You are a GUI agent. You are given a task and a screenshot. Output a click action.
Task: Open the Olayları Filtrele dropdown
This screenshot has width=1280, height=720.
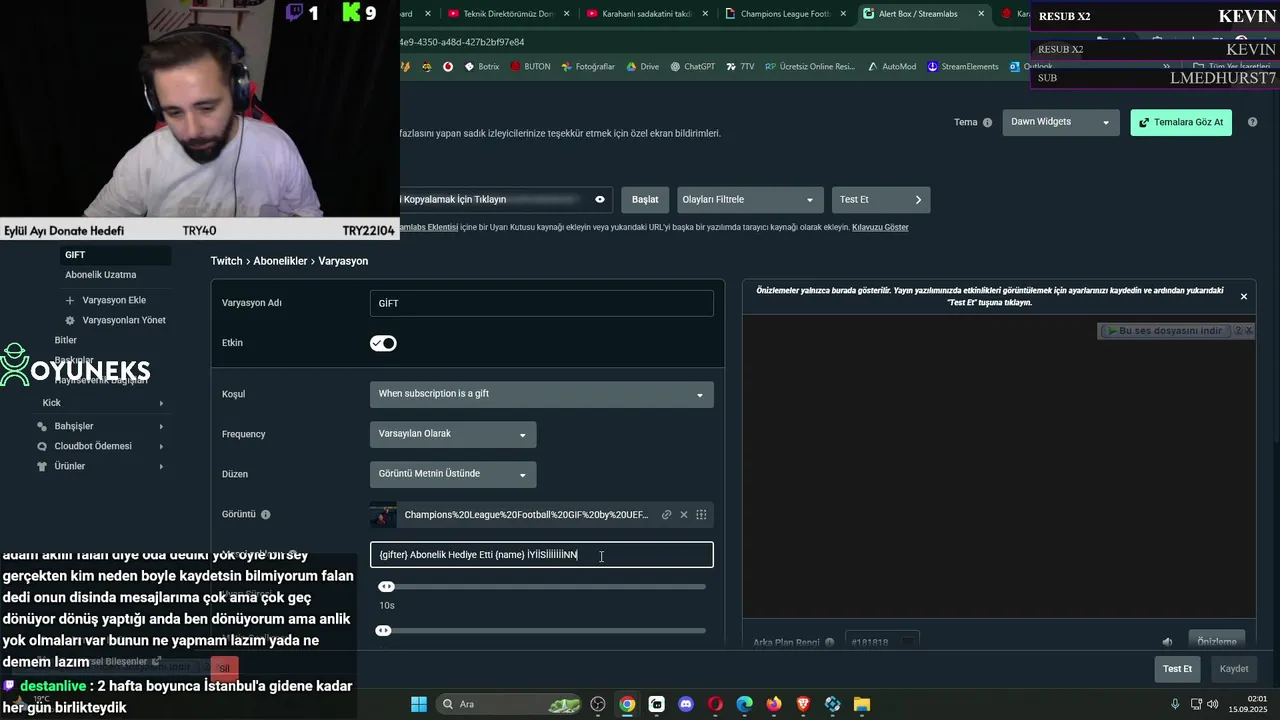(x=750, y=199)
